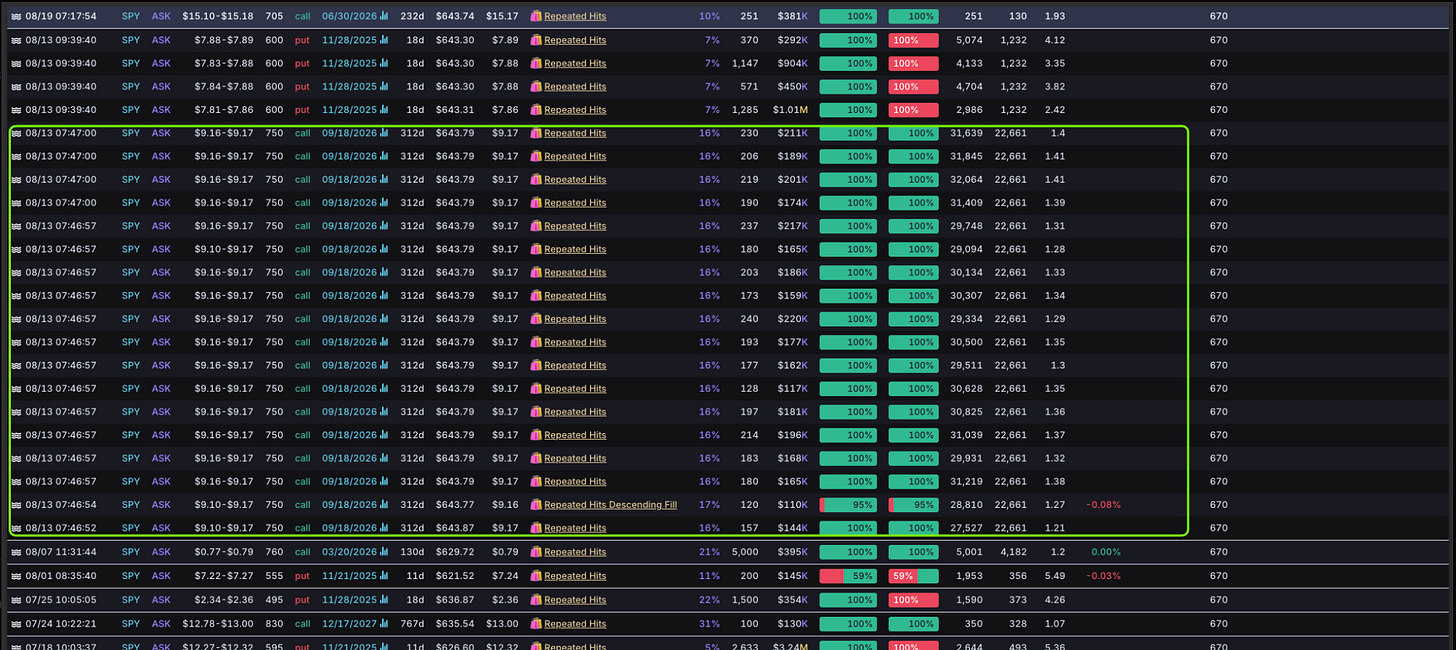1456x650 pixels.
Task: Click the $629.72 spot price
Action: pos(455,552)
